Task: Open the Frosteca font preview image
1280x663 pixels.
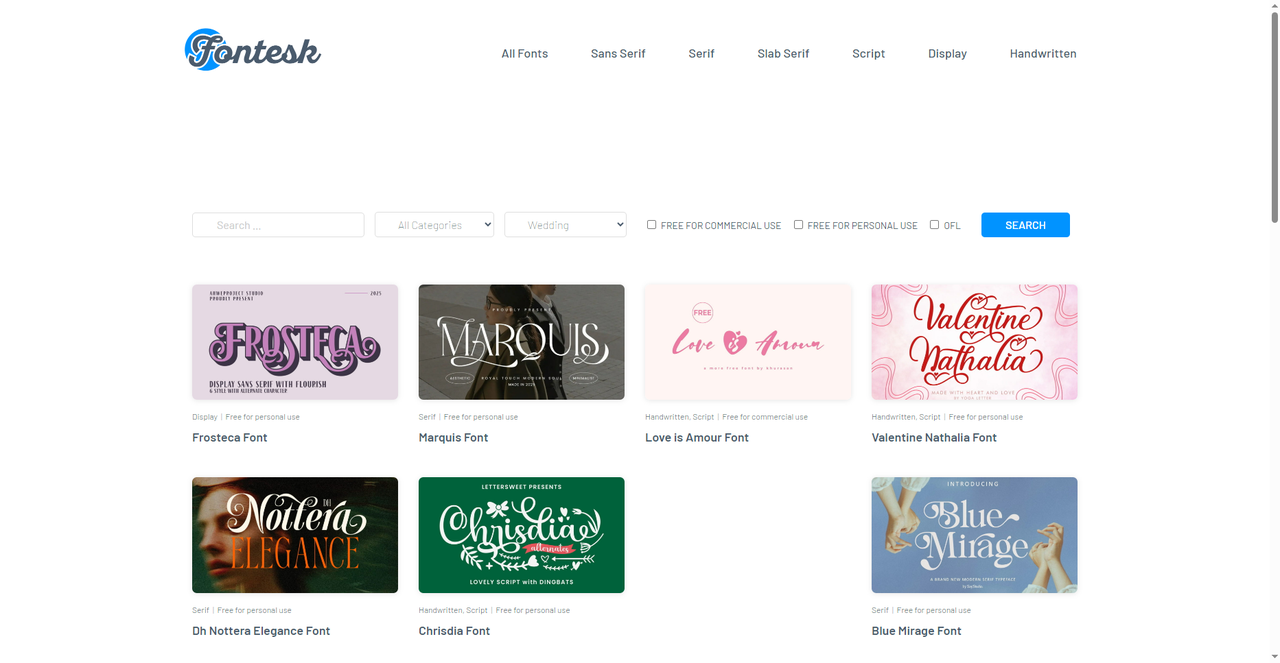Action: click(x=295, y=342)
